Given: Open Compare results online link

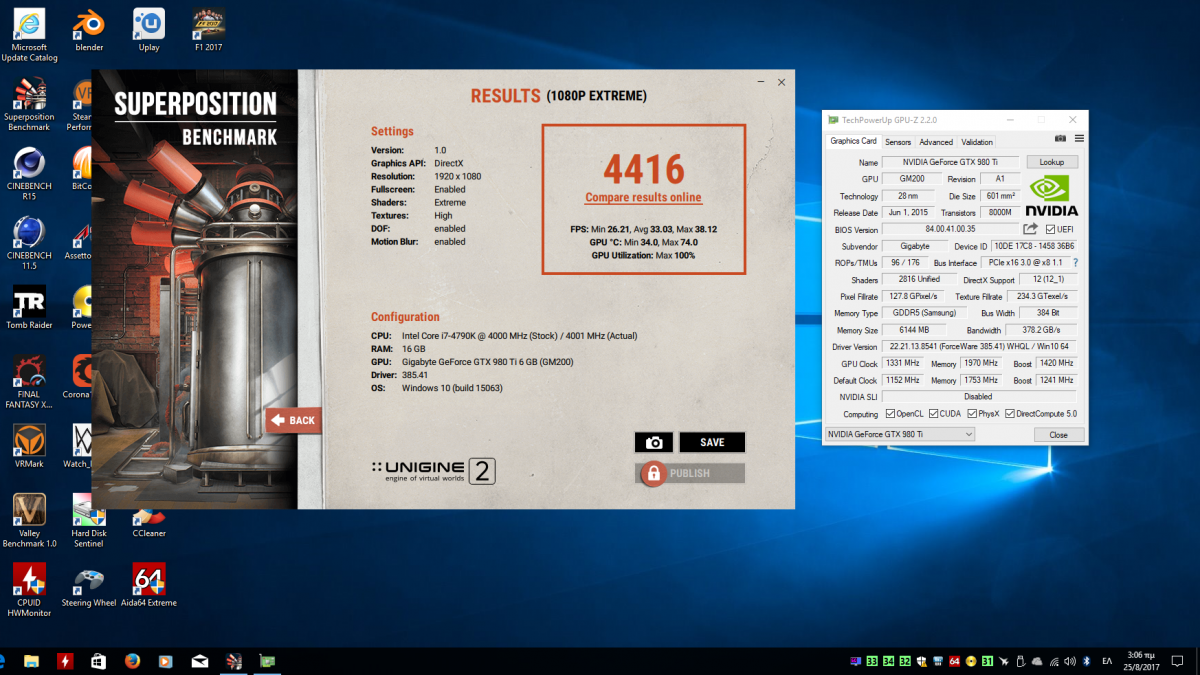Looking at the screenshot, I should point(643,197).
